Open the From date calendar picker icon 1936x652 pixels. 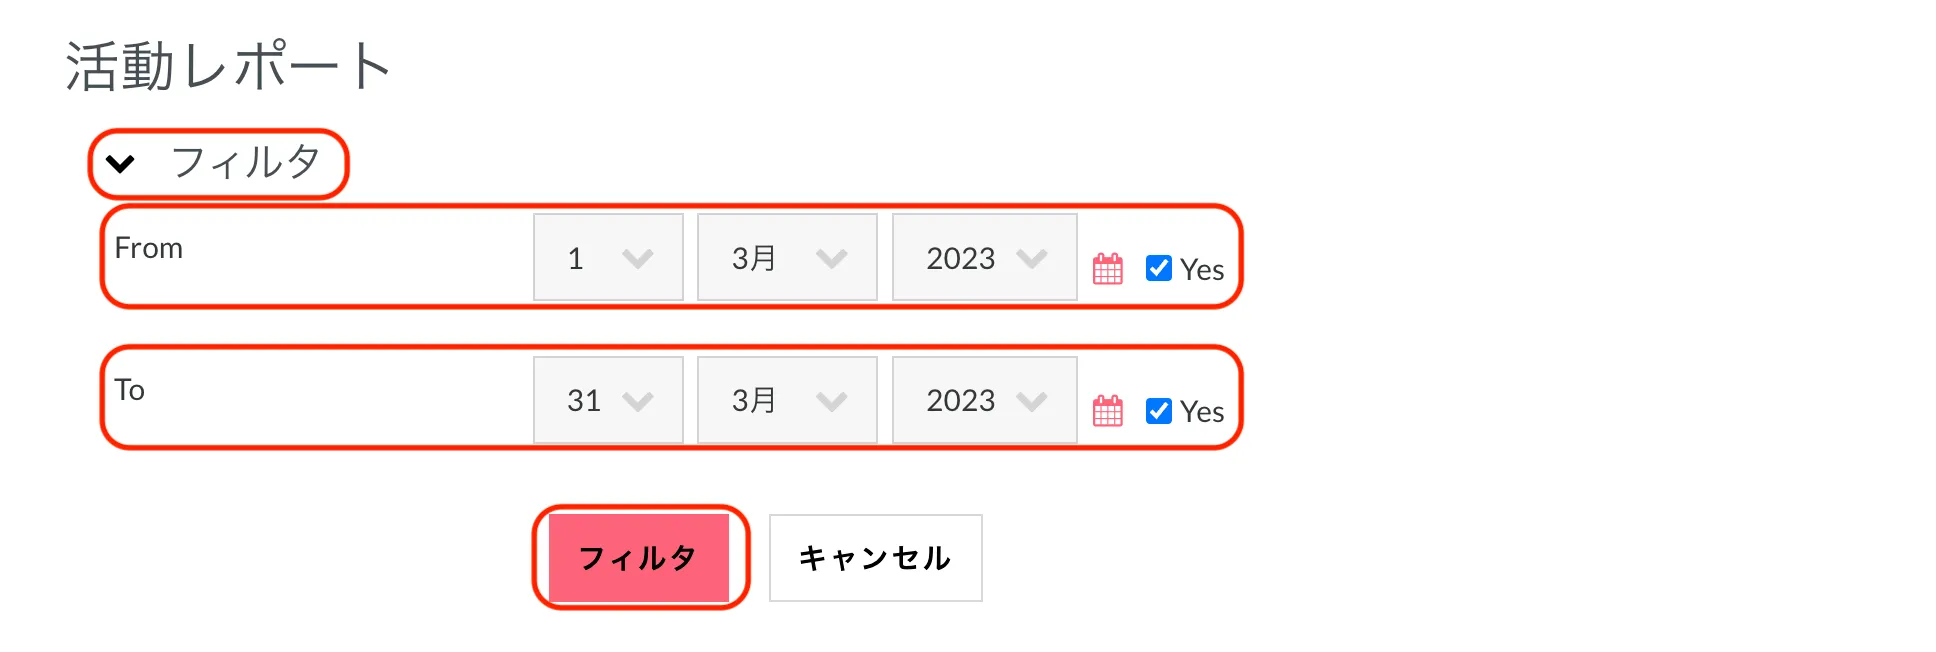click(1107, 268)
